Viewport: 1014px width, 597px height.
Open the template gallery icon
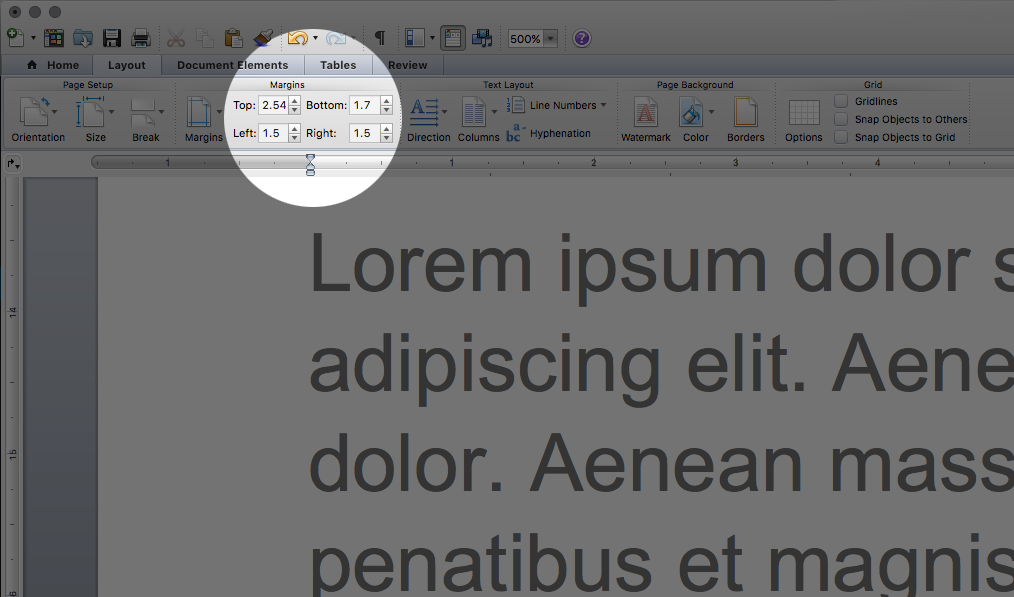(54, 38)
